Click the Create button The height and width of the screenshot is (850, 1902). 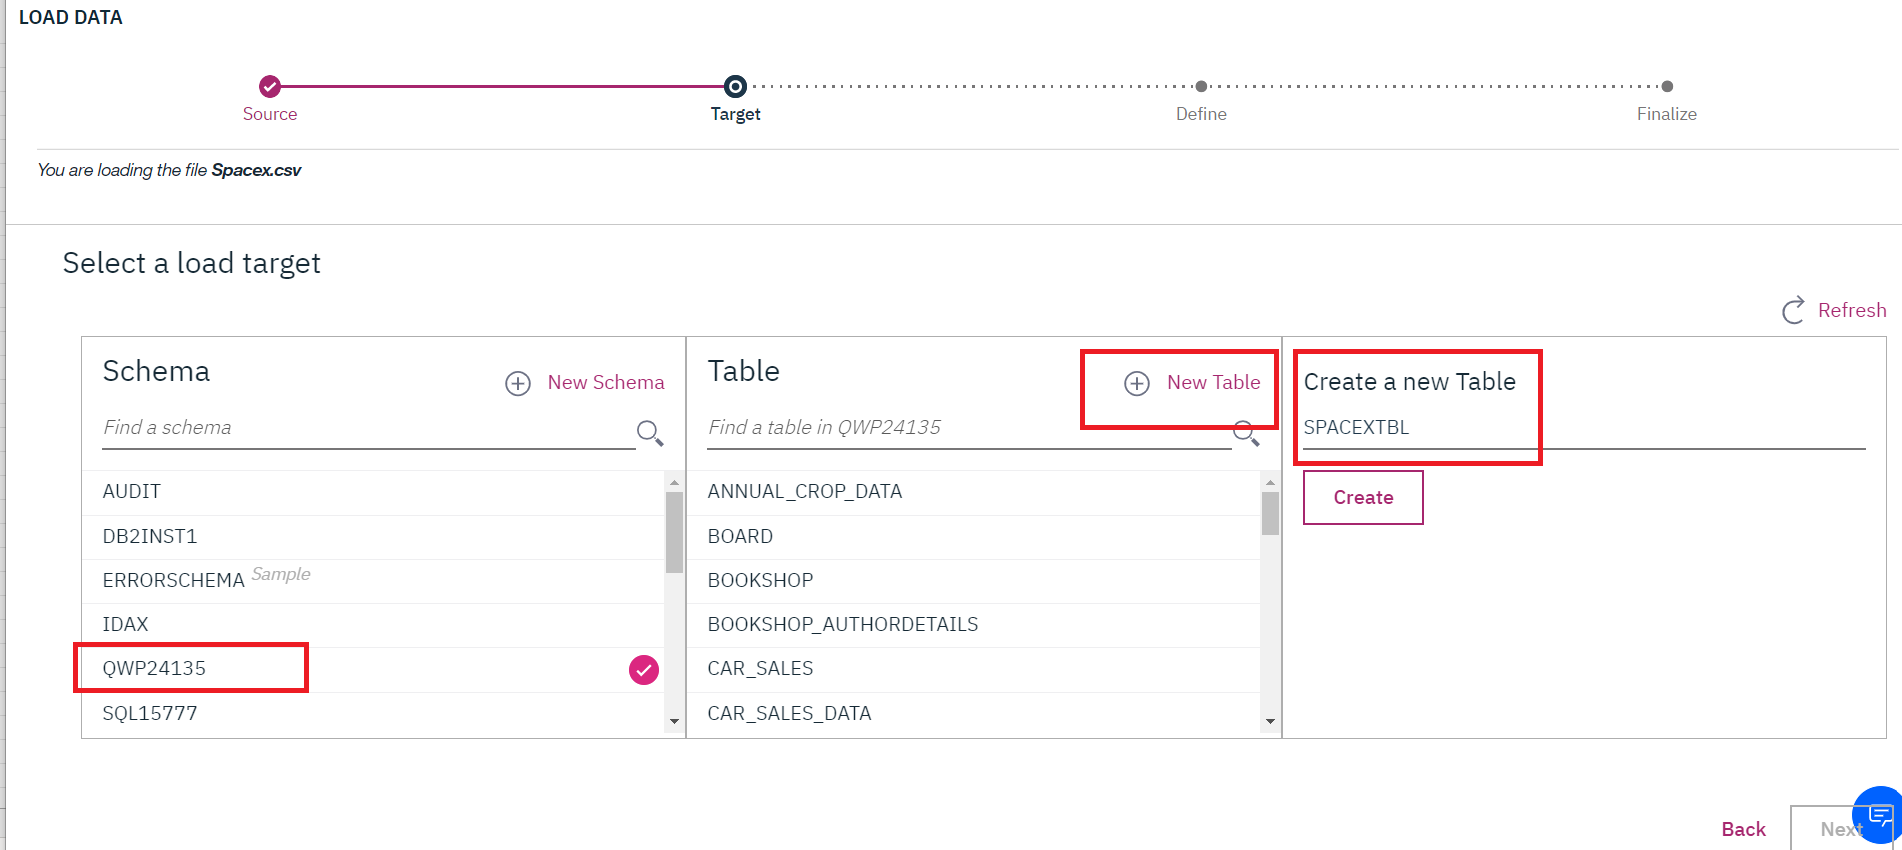pos(1363,498)
